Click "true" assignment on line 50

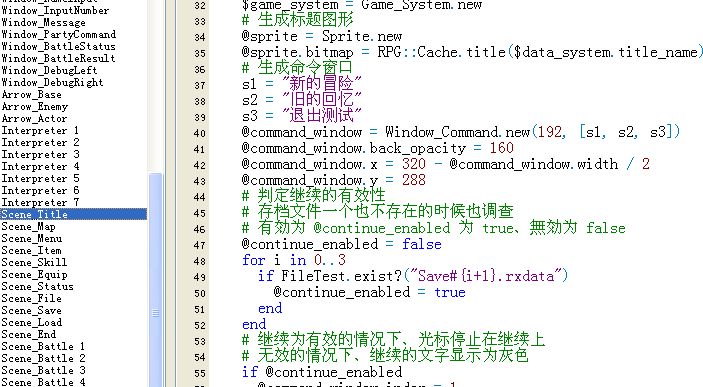[x=450, y=292]
